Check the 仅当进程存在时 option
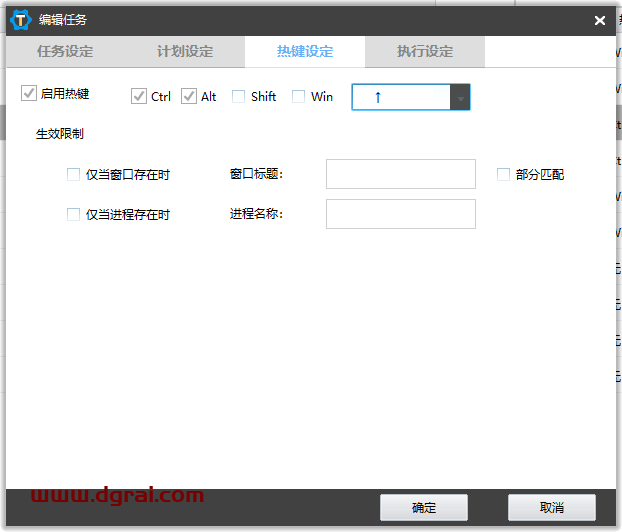The width and height of the screenshot is (622, 532). tap(73, 214)
